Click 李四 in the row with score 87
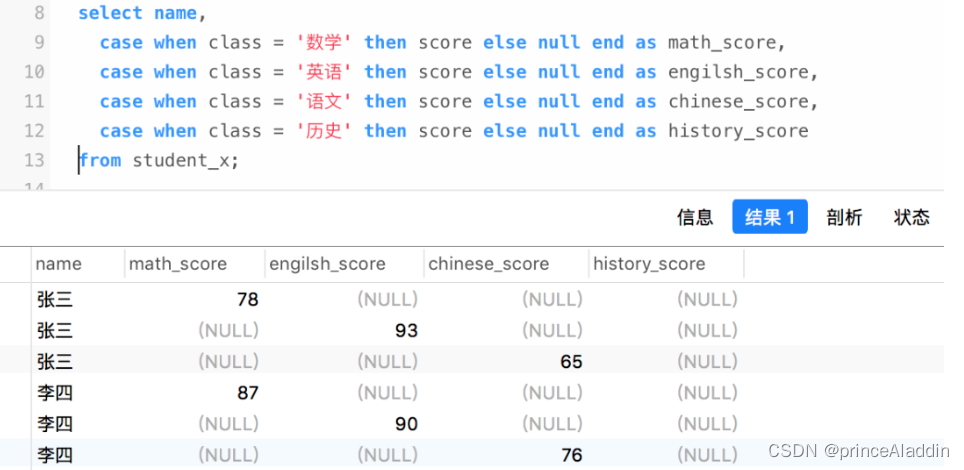Viewport: 964px width, 470px height. click(x=55, y=392)
